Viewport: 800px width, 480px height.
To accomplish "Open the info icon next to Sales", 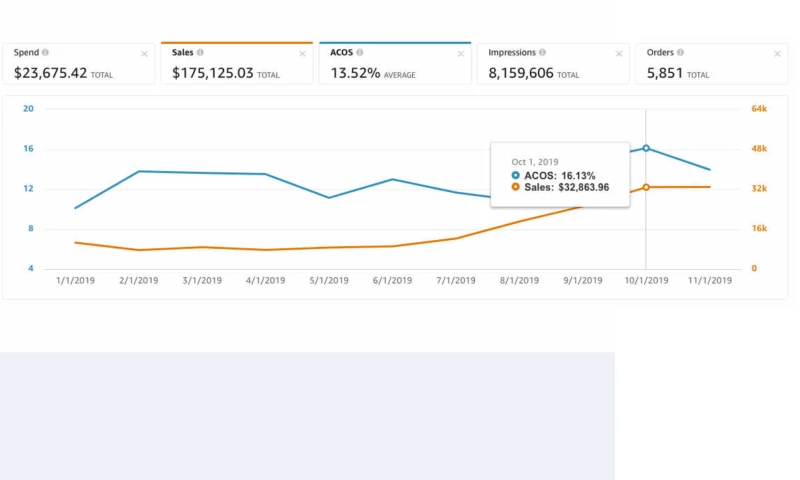I will (x=201, y=52).
